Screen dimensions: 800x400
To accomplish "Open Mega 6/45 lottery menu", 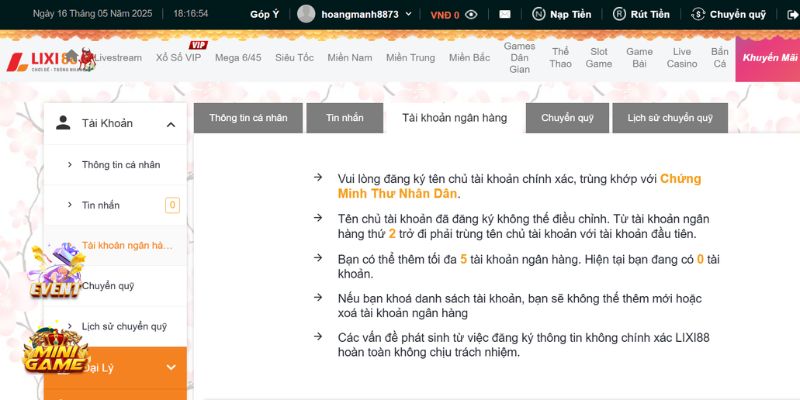I will point(238,58).
